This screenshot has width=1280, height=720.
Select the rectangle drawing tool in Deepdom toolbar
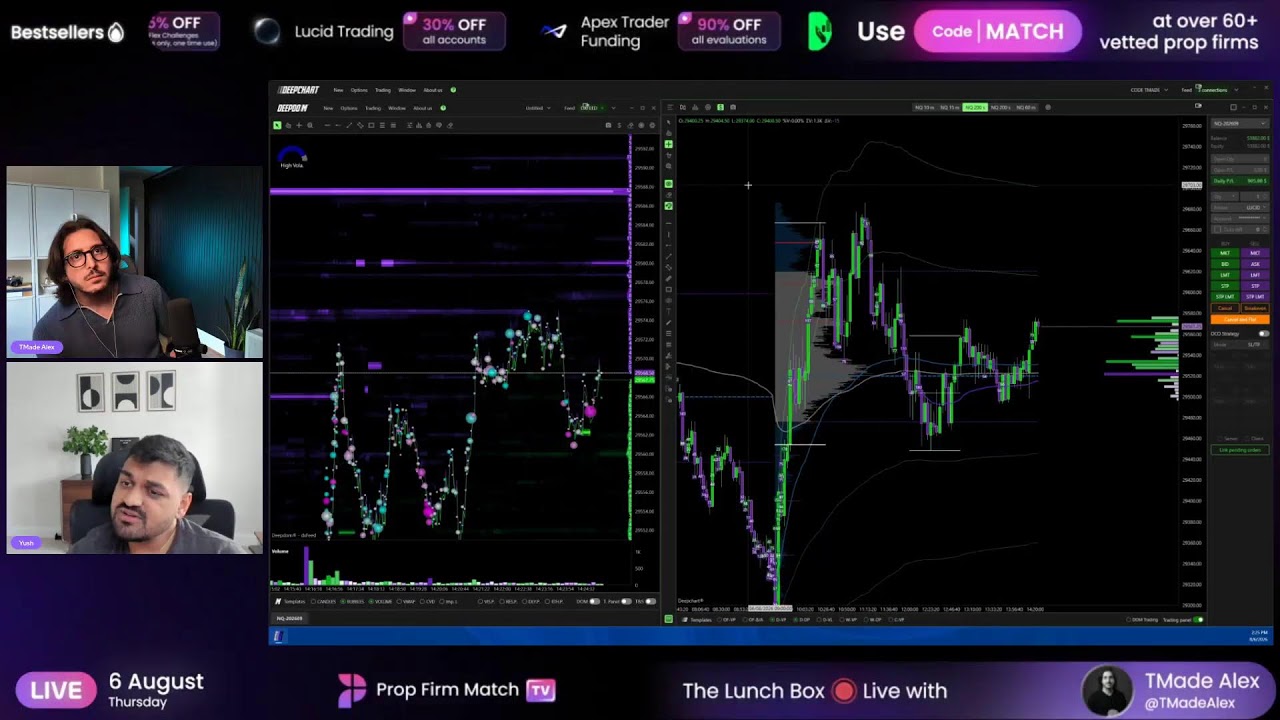pyautogui.click(x=371, y=125)
